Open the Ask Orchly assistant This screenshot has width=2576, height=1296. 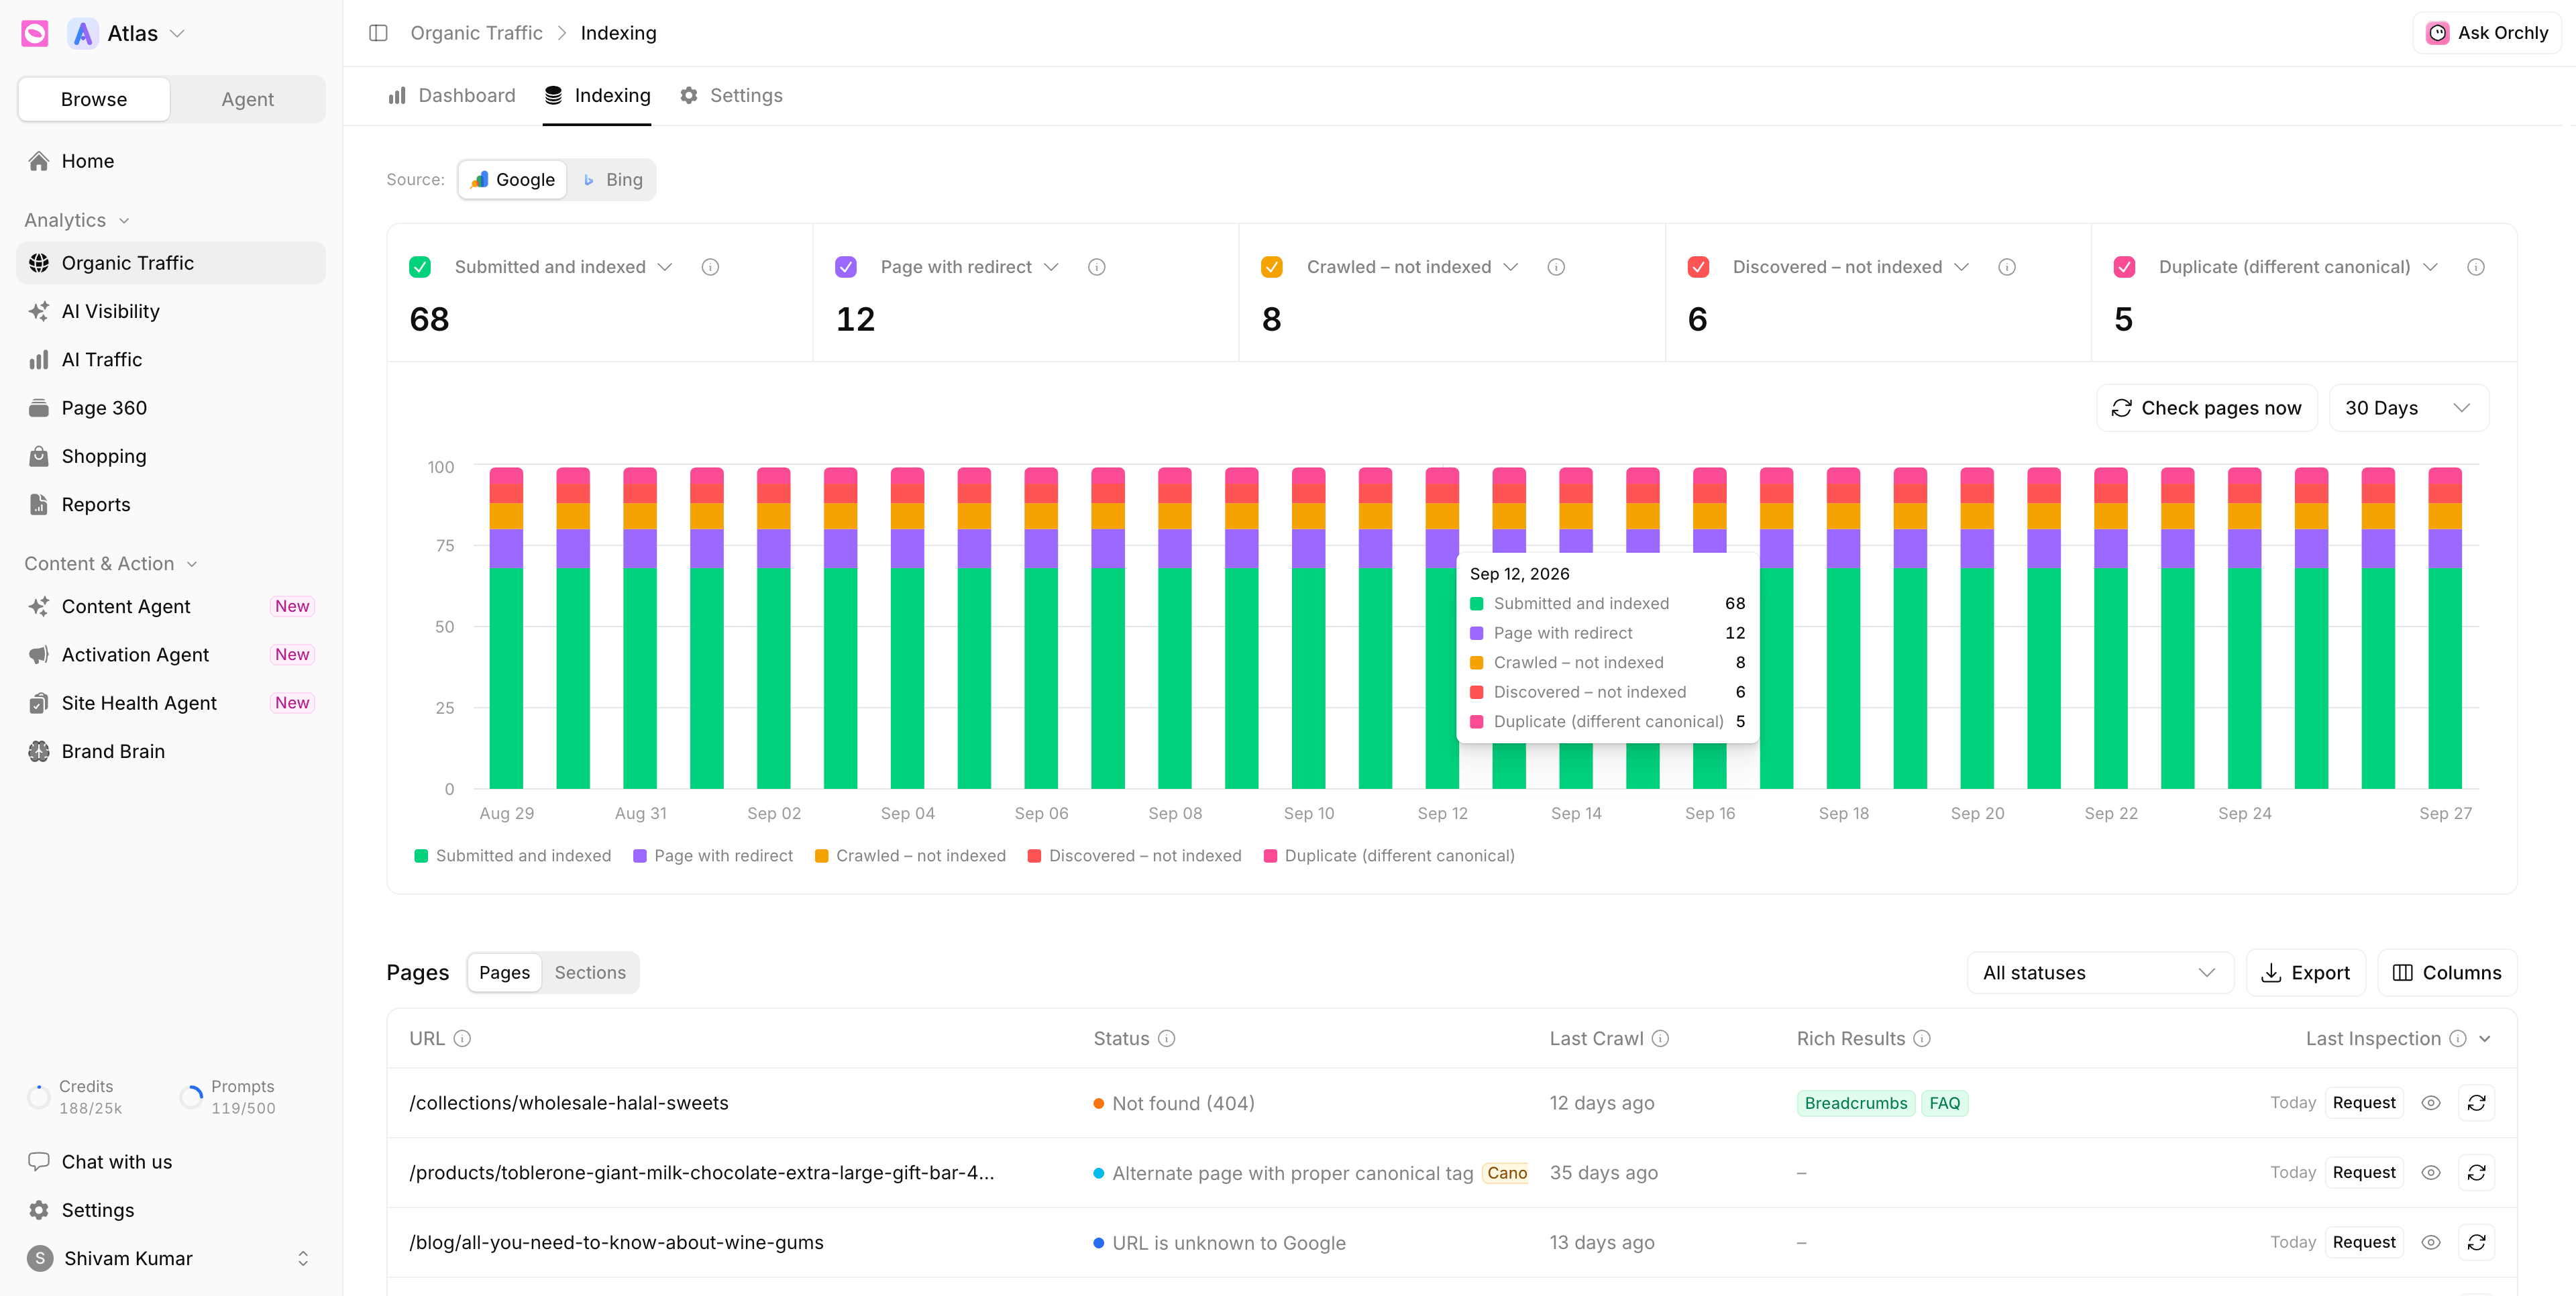click(x=2486, y=33)
